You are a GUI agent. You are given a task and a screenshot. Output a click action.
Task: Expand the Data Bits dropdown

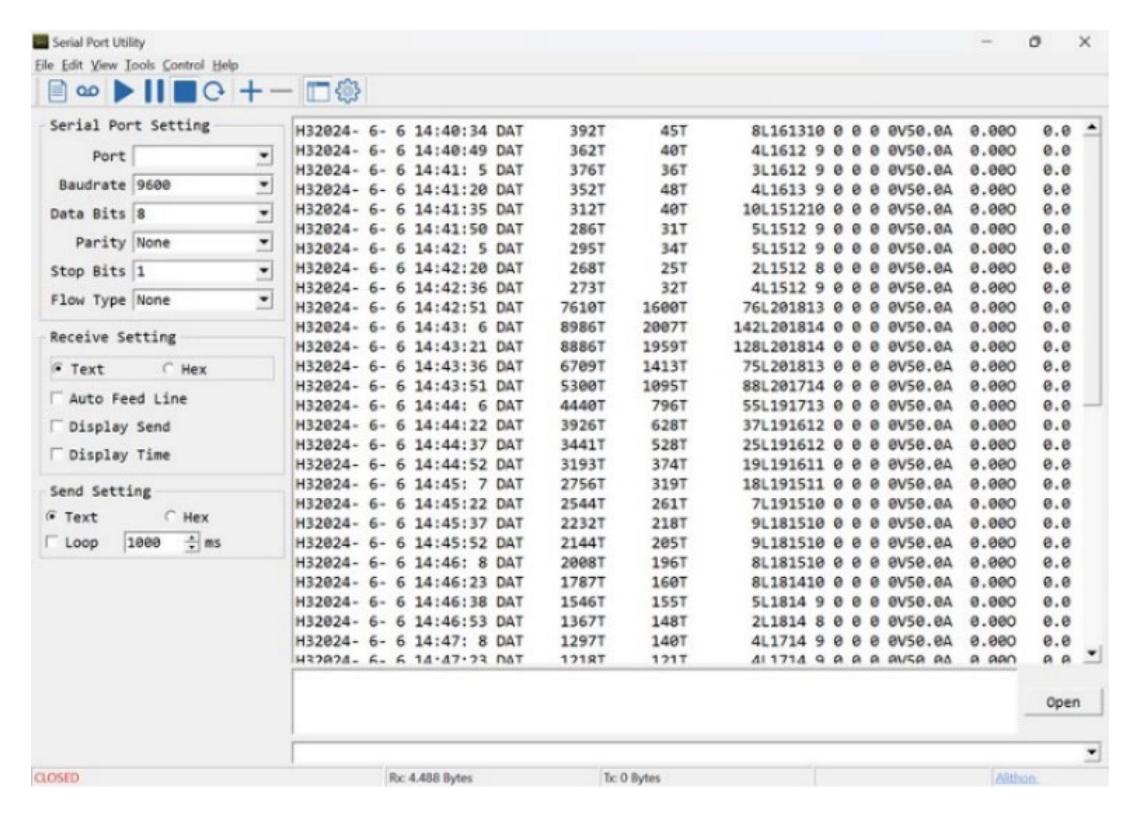264,214
